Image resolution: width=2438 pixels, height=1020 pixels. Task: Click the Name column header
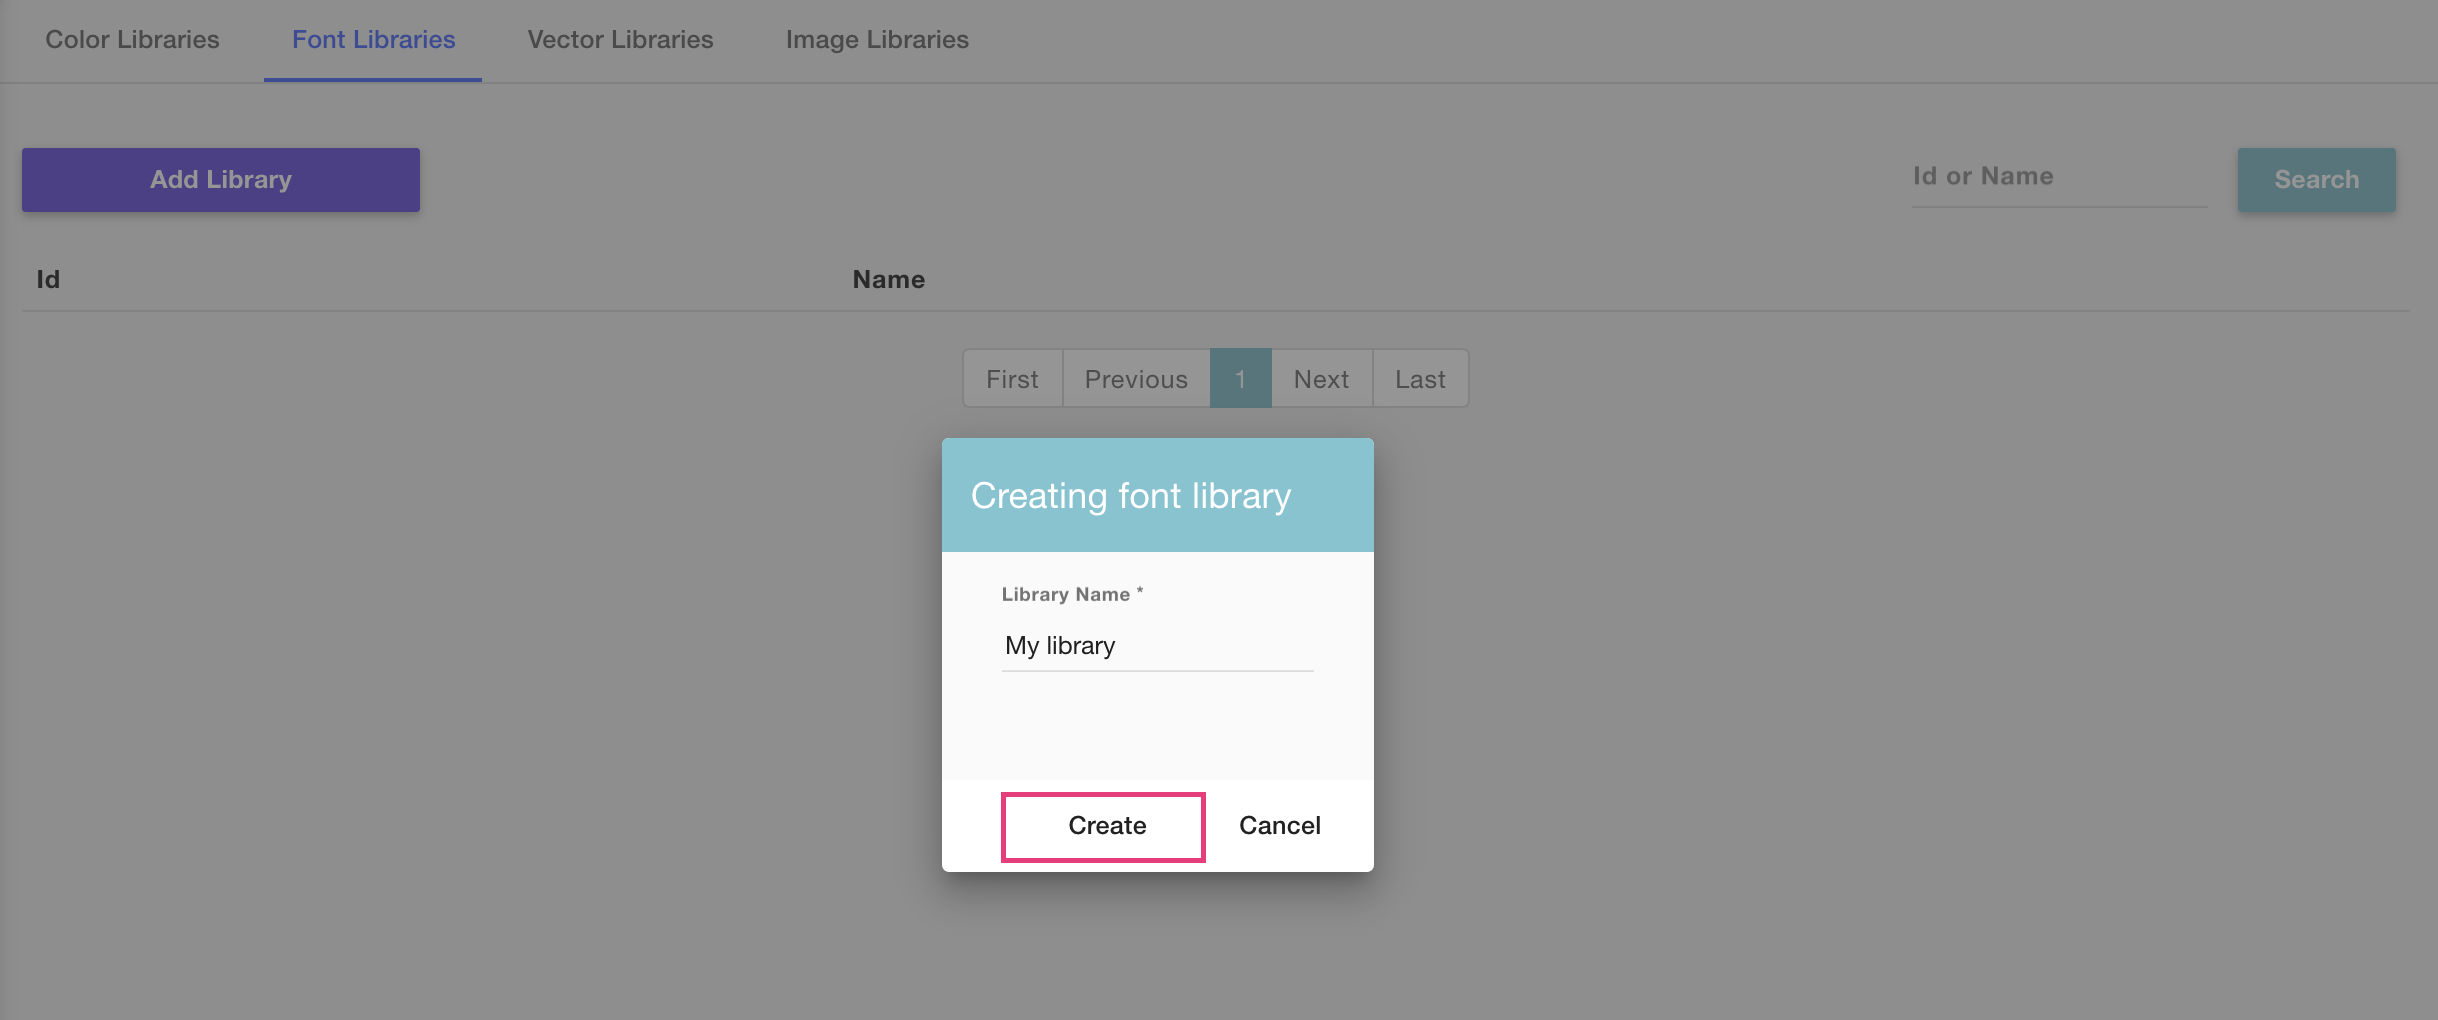pos(888,279)
